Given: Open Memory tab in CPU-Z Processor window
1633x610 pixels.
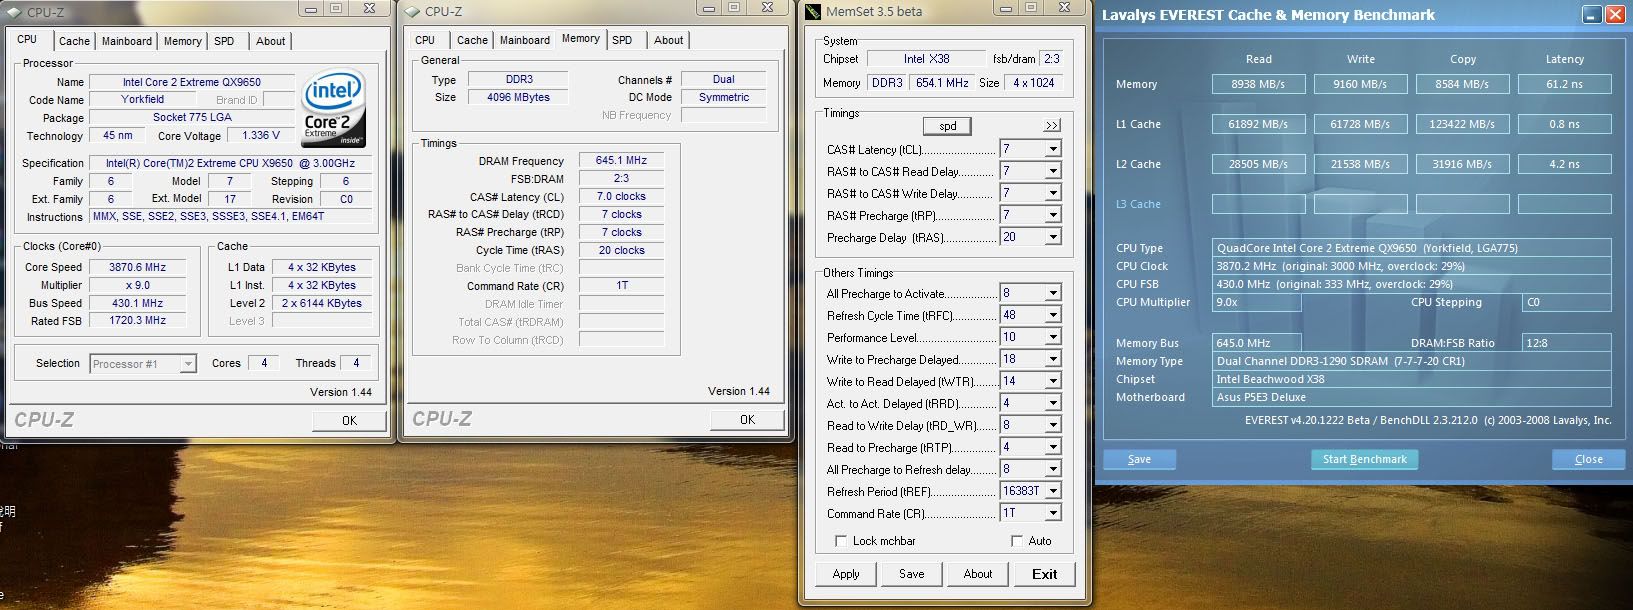Looking at the screenshot, I should tap(183, 41).
